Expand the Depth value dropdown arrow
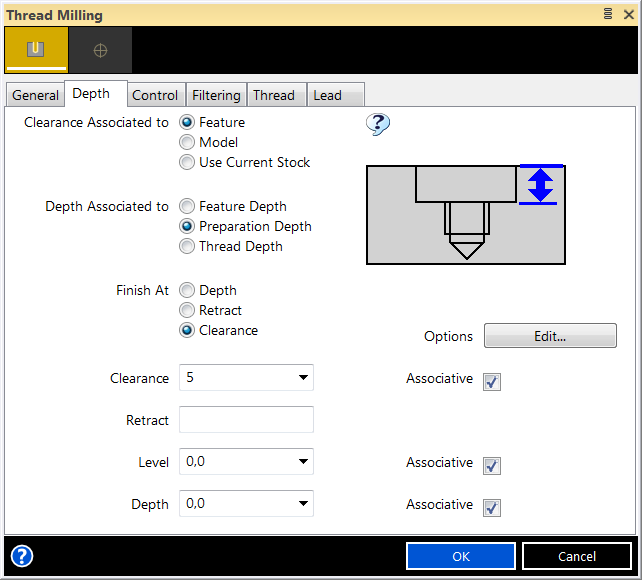The width and height of the screenshot is (642, 580). pos(303,503)
